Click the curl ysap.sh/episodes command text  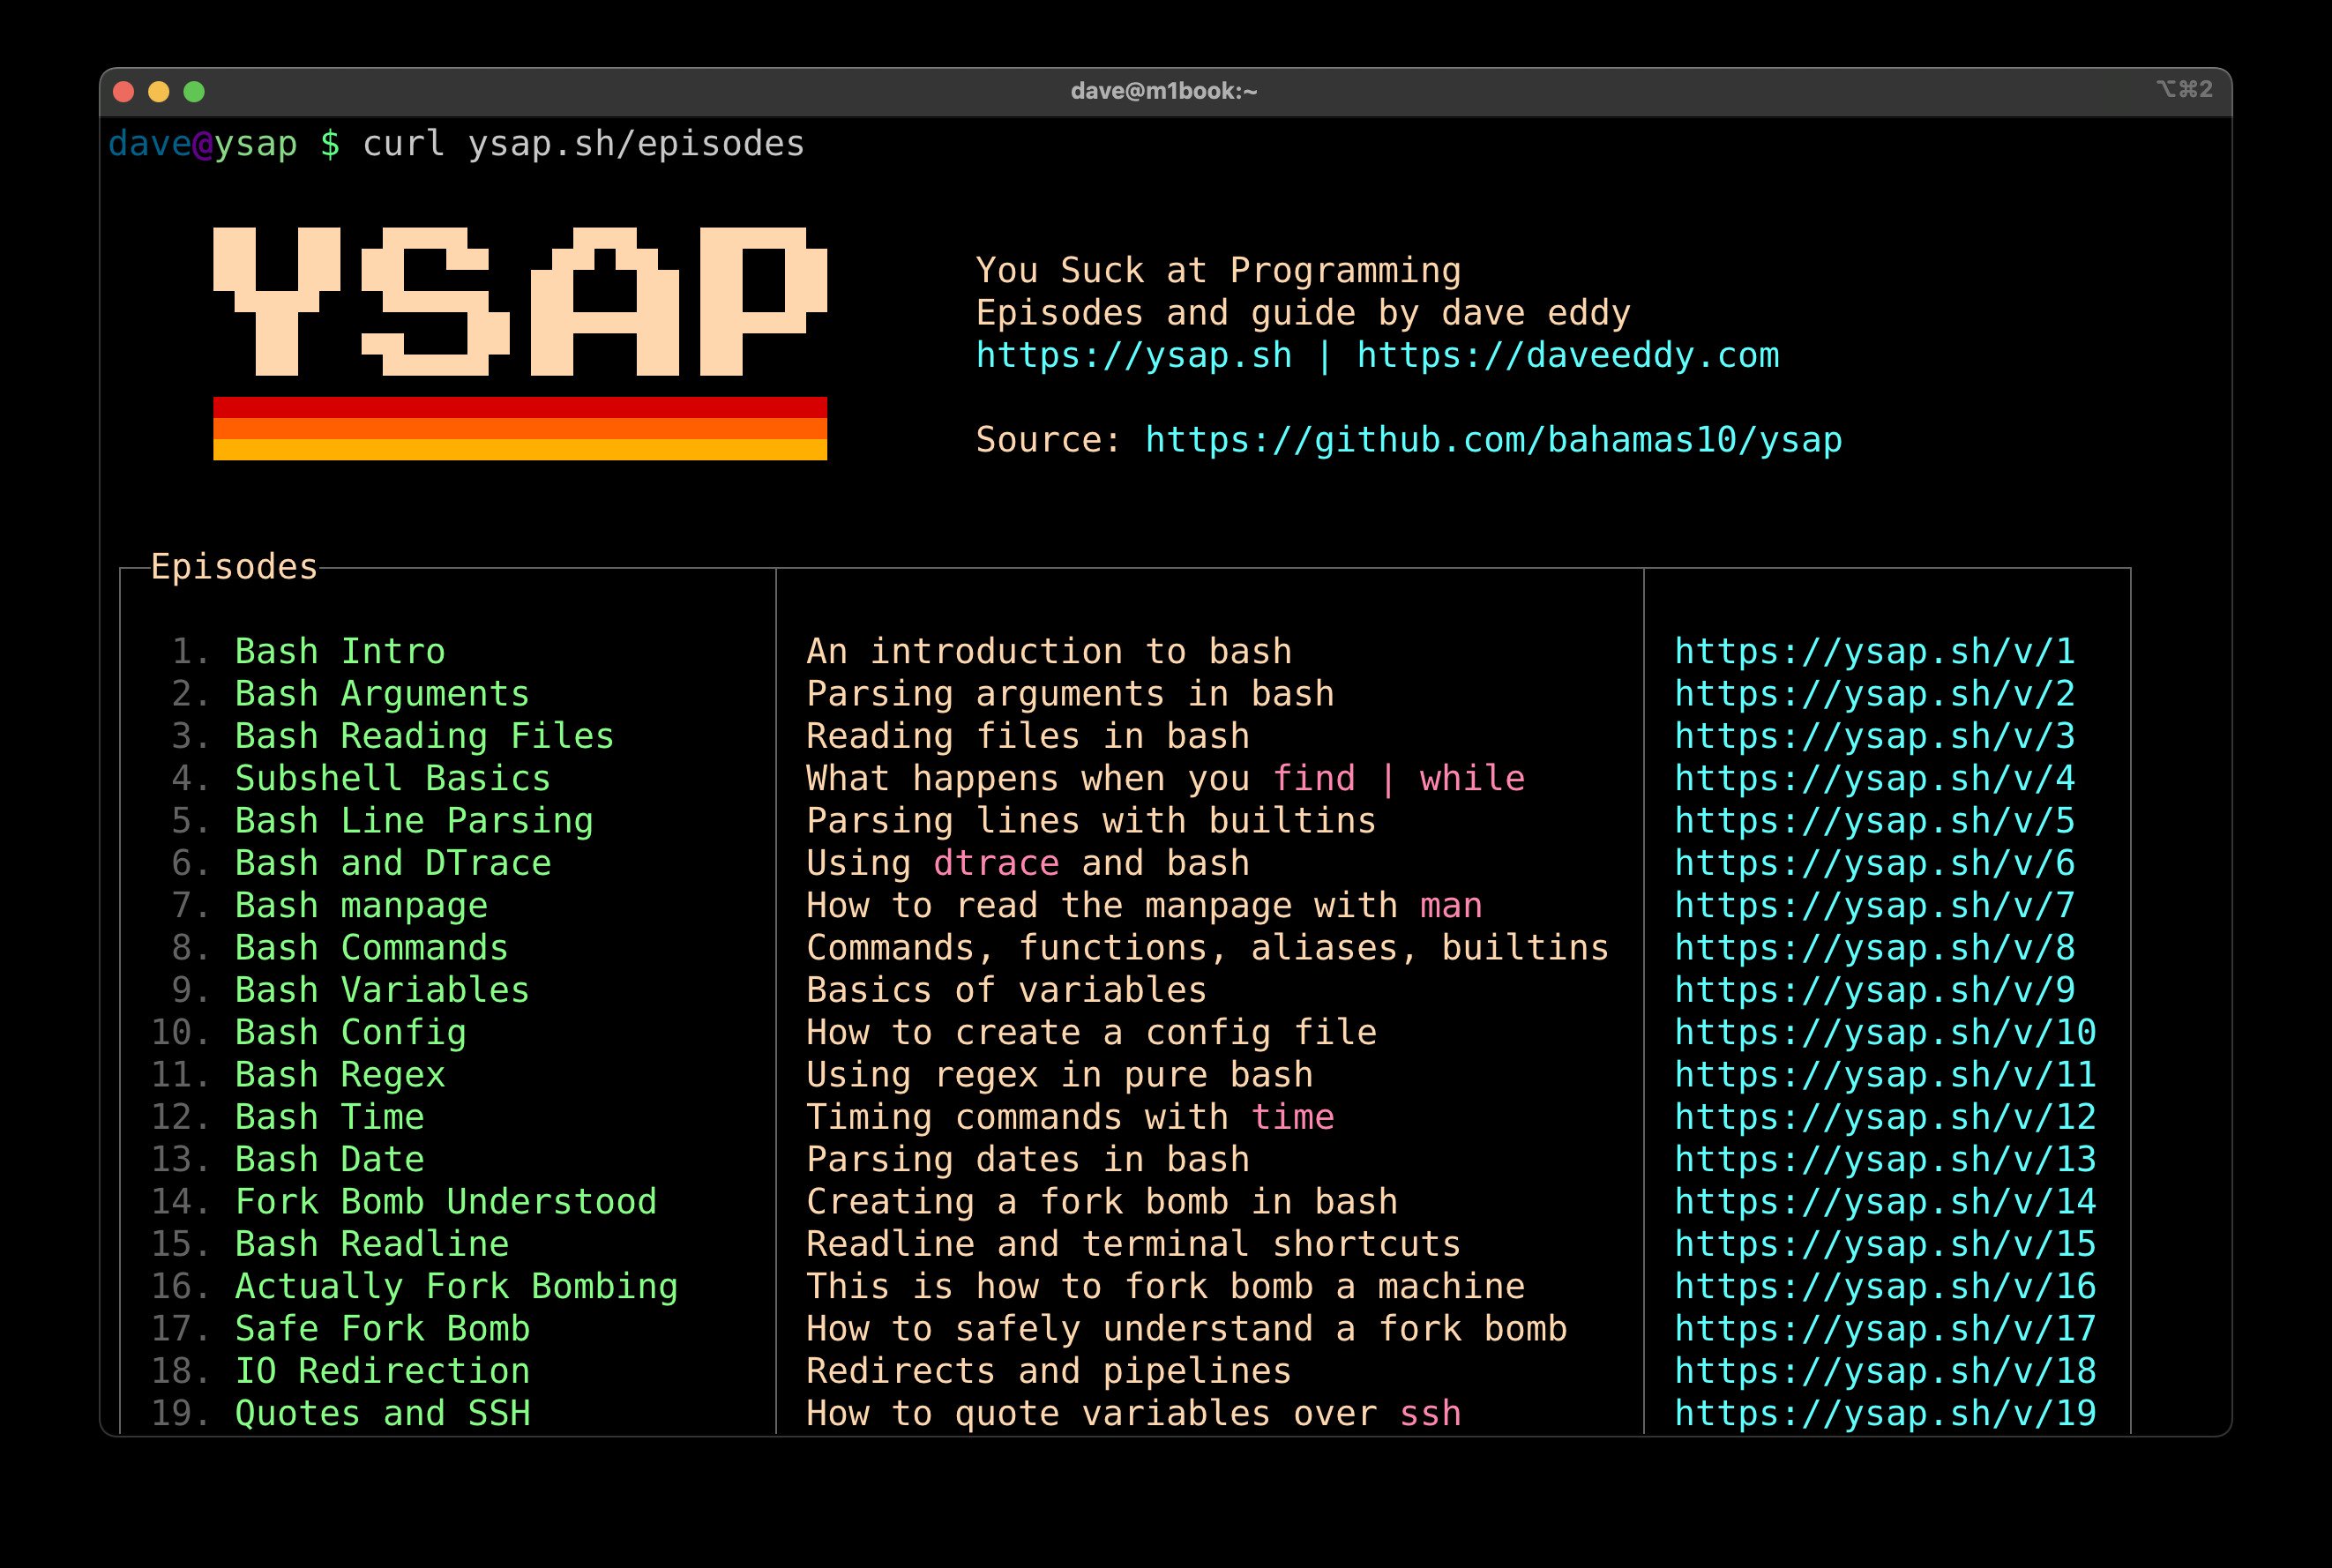click(582, 143)
